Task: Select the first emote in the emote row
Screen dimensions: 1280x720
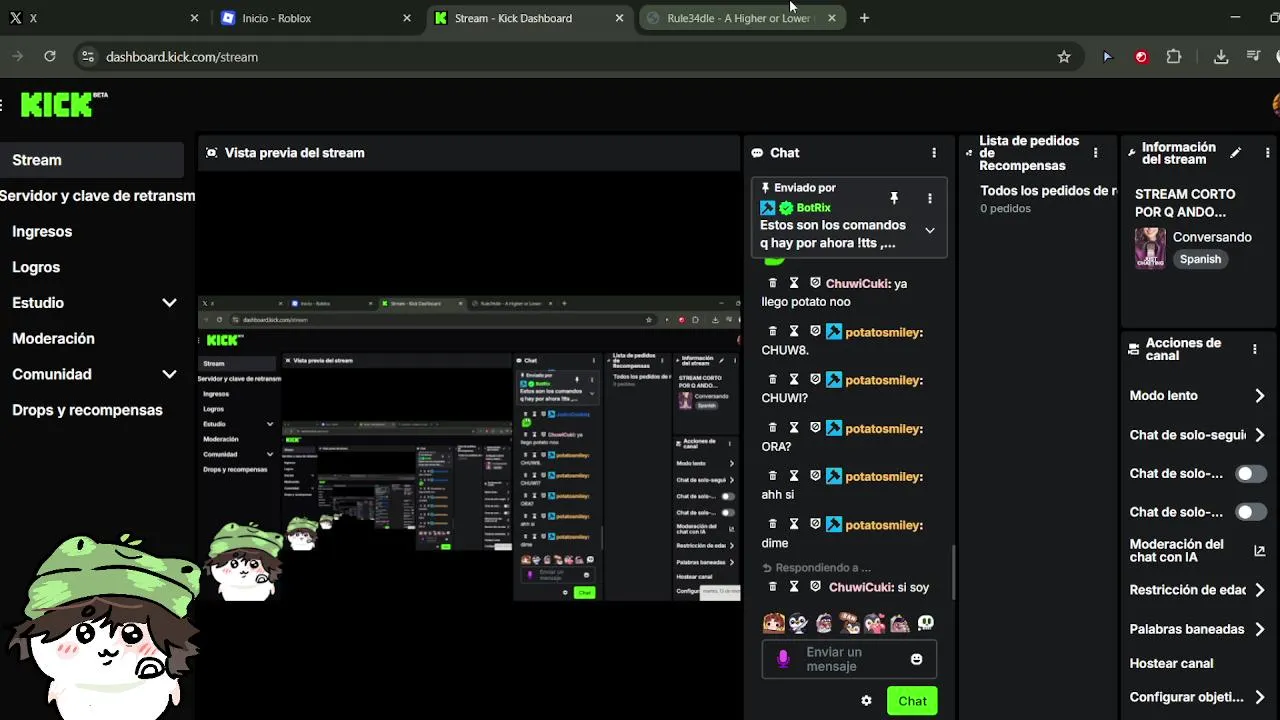Action: tap(773, 623)
